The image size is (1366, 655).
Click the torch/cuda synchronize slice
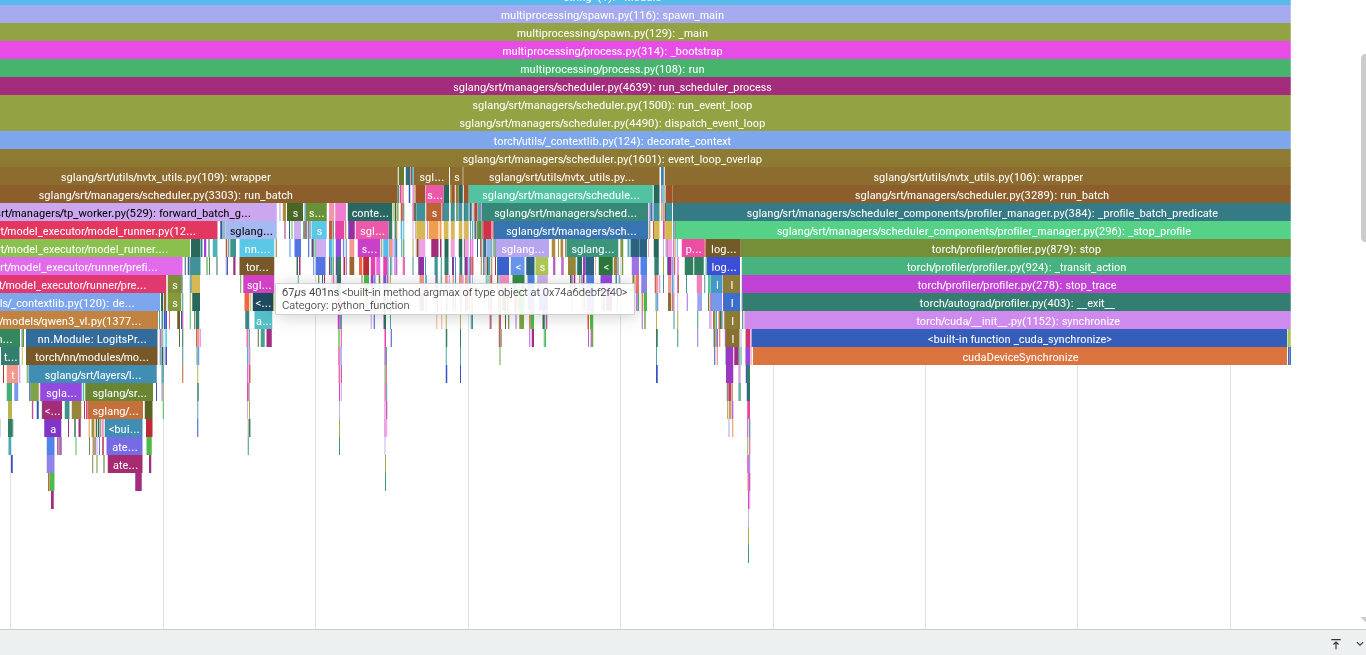point(1017,321)
